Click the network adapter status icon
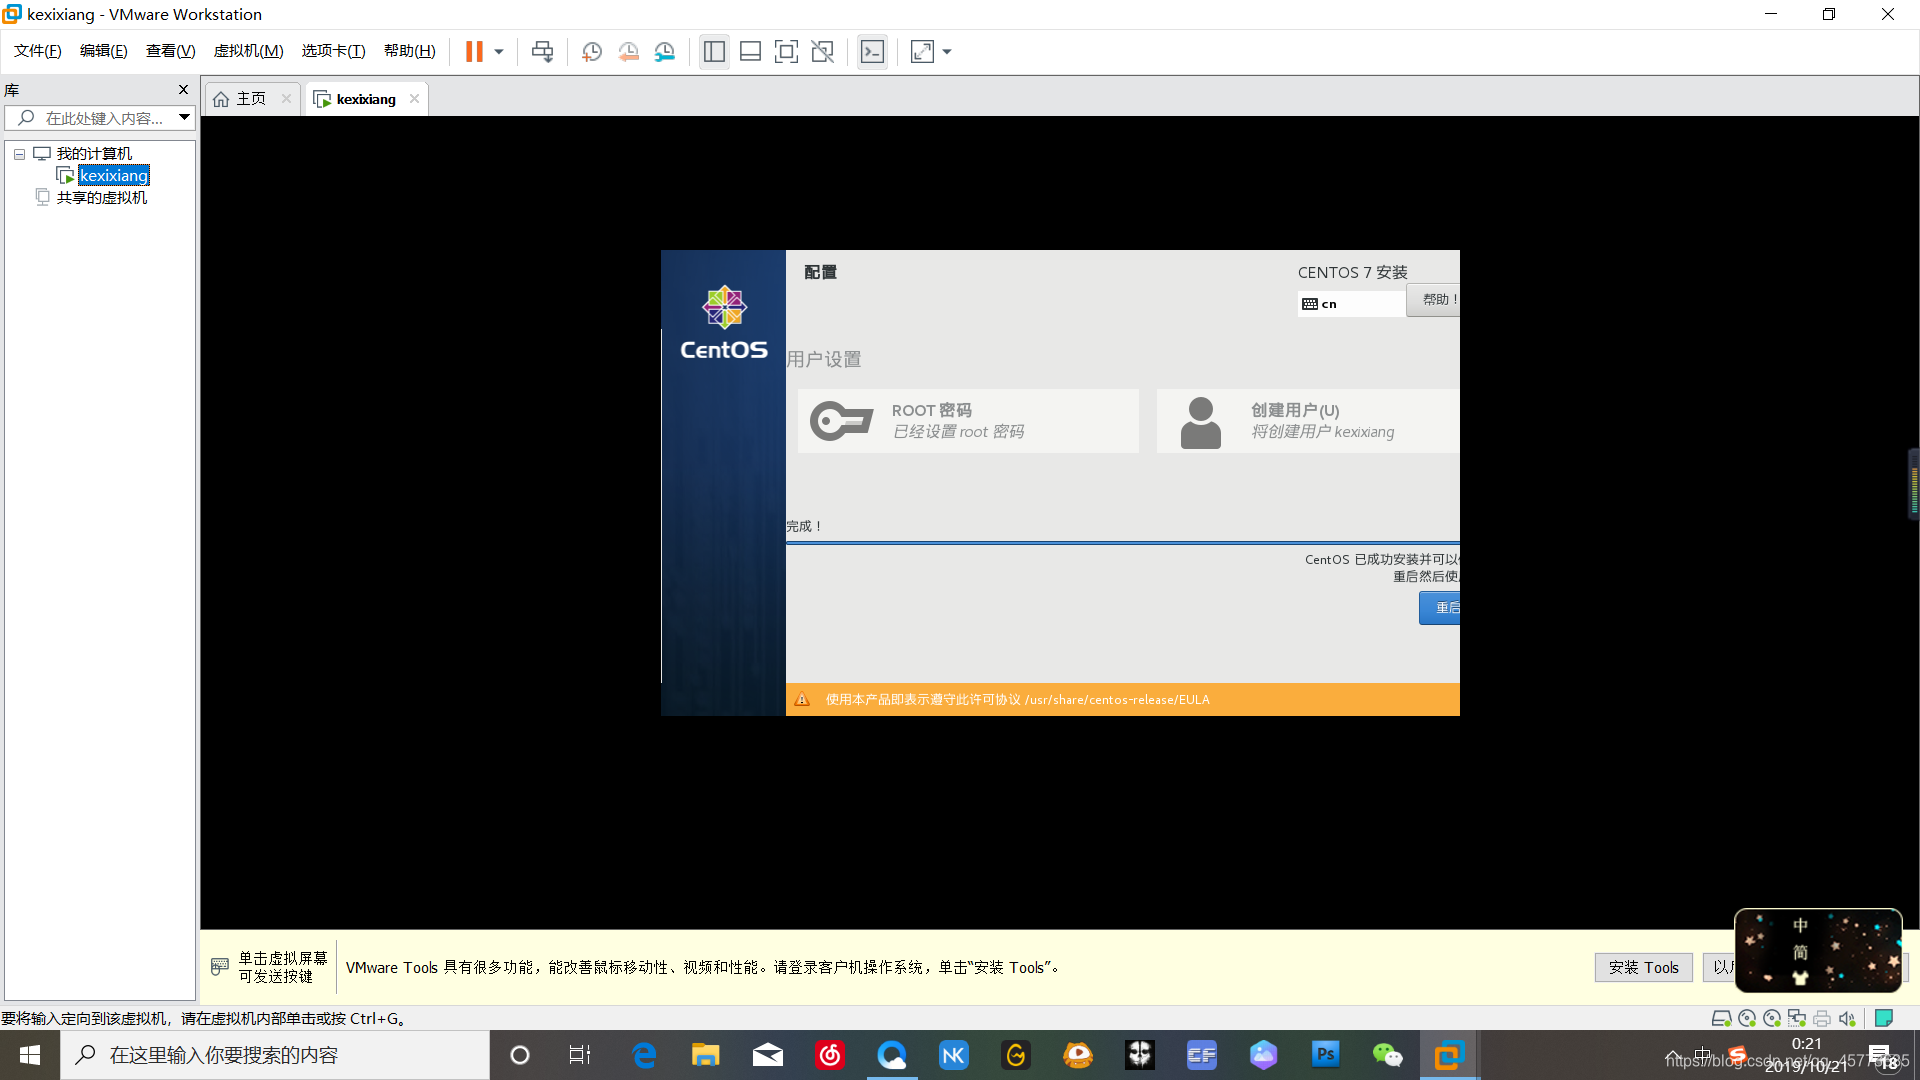This screenshot has height=1080, width=1920. 1797,1018
